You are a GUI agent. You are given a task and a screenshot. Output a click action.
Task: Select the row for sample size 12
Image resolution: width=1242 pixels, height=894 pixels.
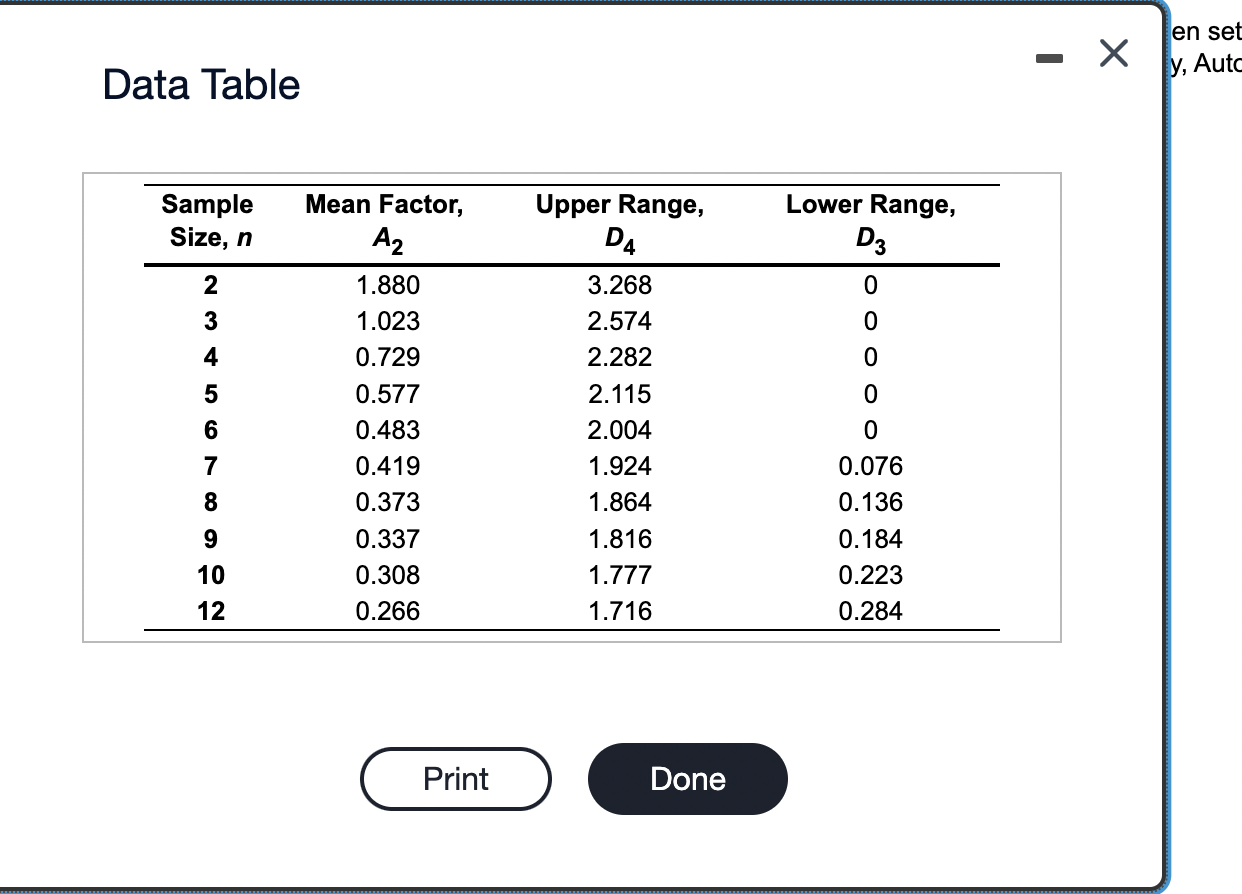coord(210,611)
